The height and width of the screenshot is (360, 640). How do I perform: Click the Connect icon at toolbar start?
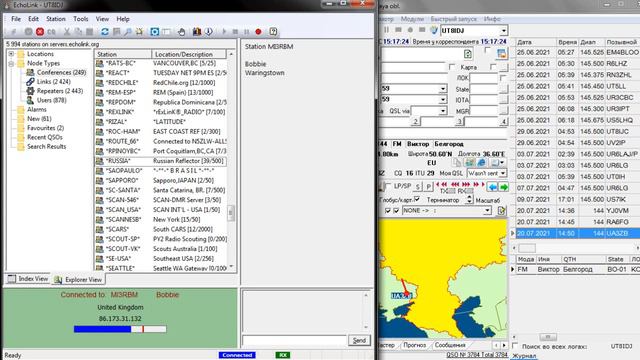tap(13, 31)
